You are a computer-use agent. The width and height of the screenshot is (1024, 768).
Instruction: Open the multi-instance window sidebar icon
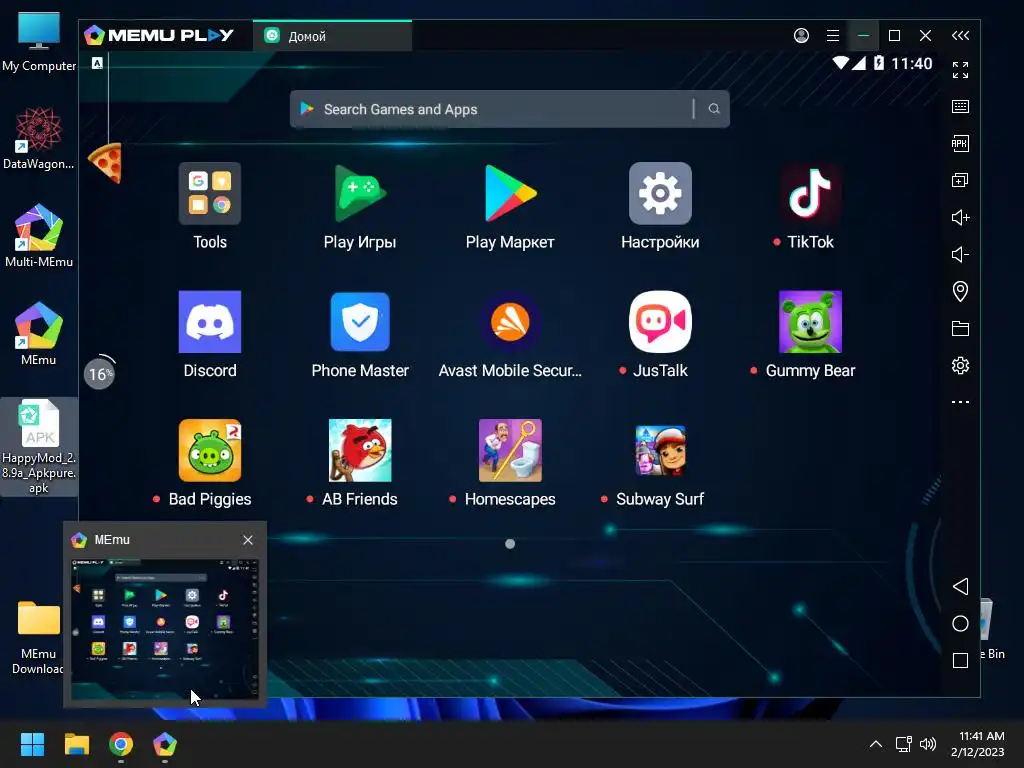tap(960, 180)
